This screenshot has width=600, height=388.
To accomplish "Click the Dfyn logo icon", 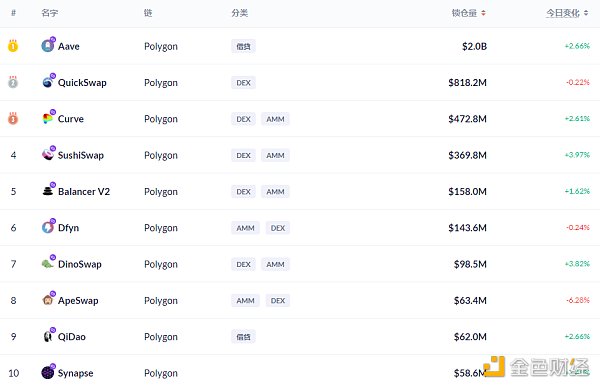I will click(x=47, y=227).
